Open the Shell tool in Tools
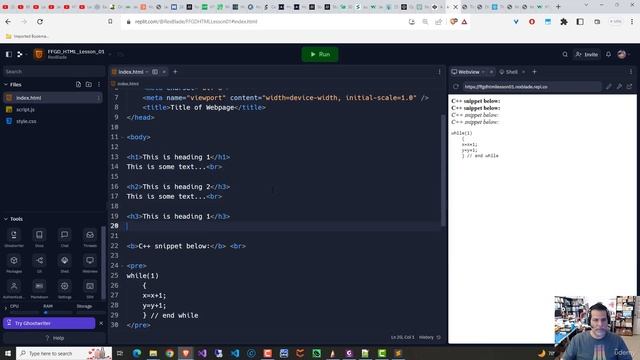Screen dimensions: 640x360 coord(64,264)
